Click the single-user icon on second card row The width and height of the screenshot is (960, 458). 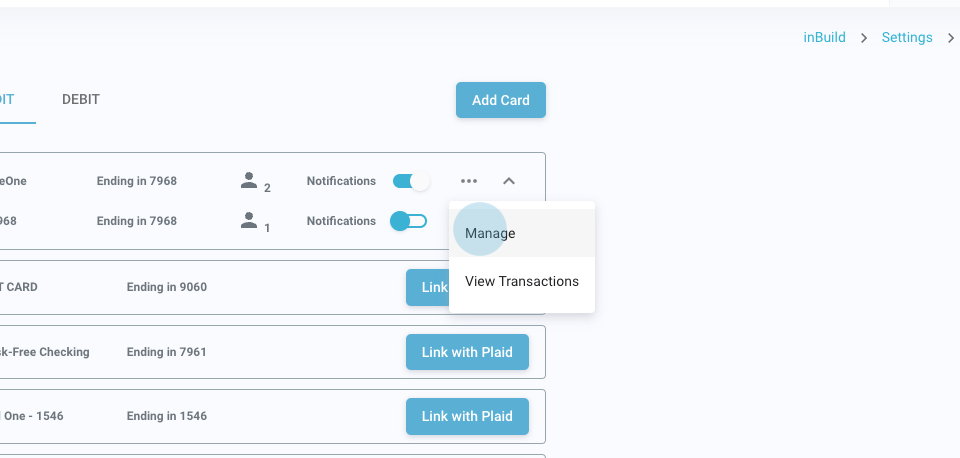click(x=249, y=221)
